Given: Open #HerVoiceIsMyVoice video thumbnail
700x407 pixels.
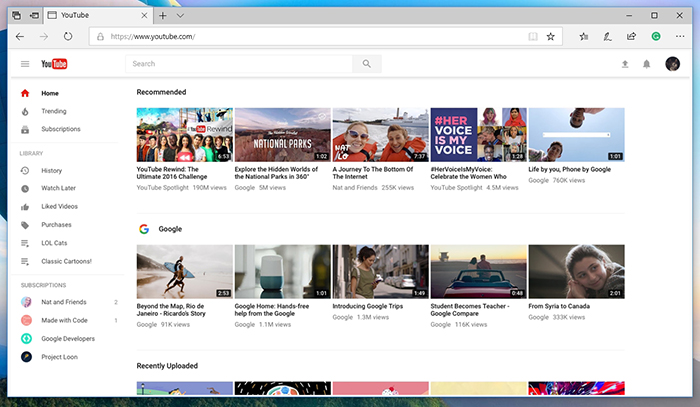Looking at the screenshot, I should pyautogui.click(x=479, y=135).
